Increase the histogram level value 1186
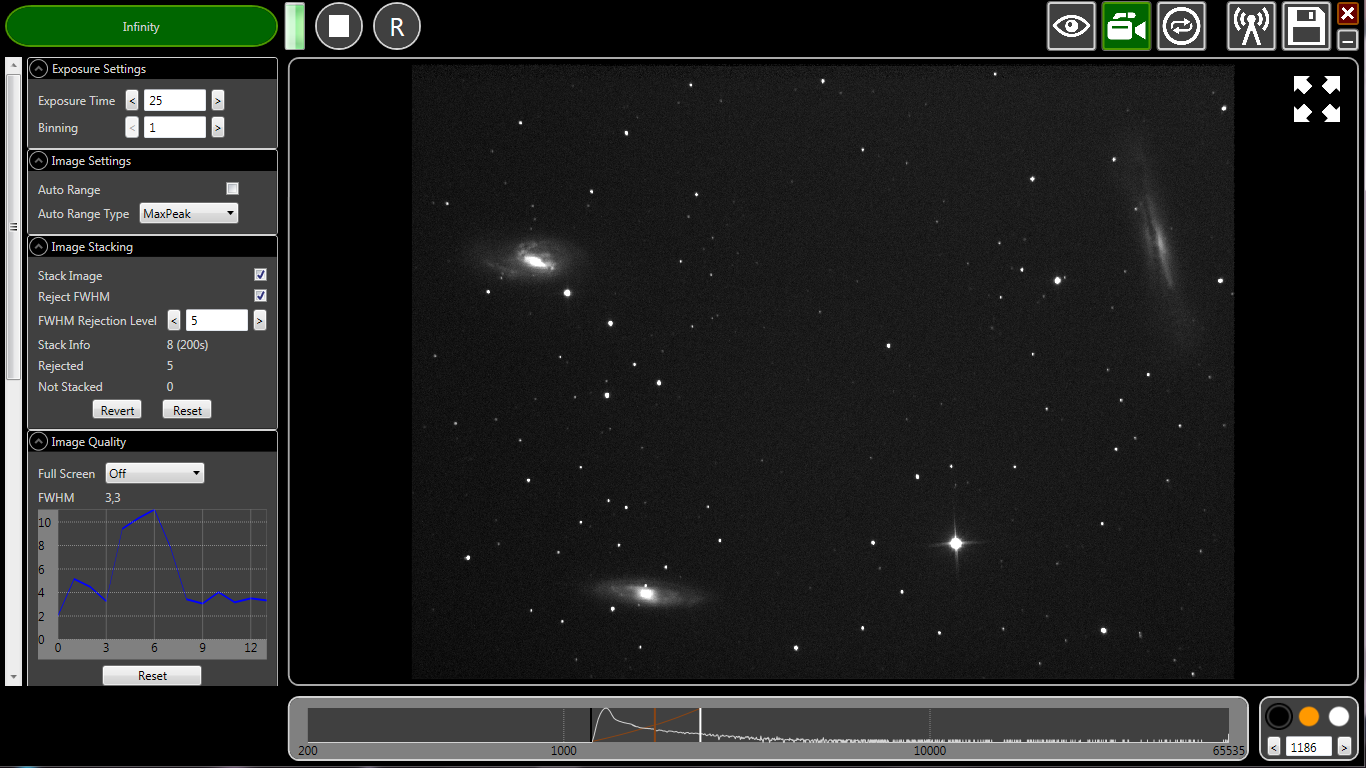This screenshot has height=768, width=1366. (1344, 747)
